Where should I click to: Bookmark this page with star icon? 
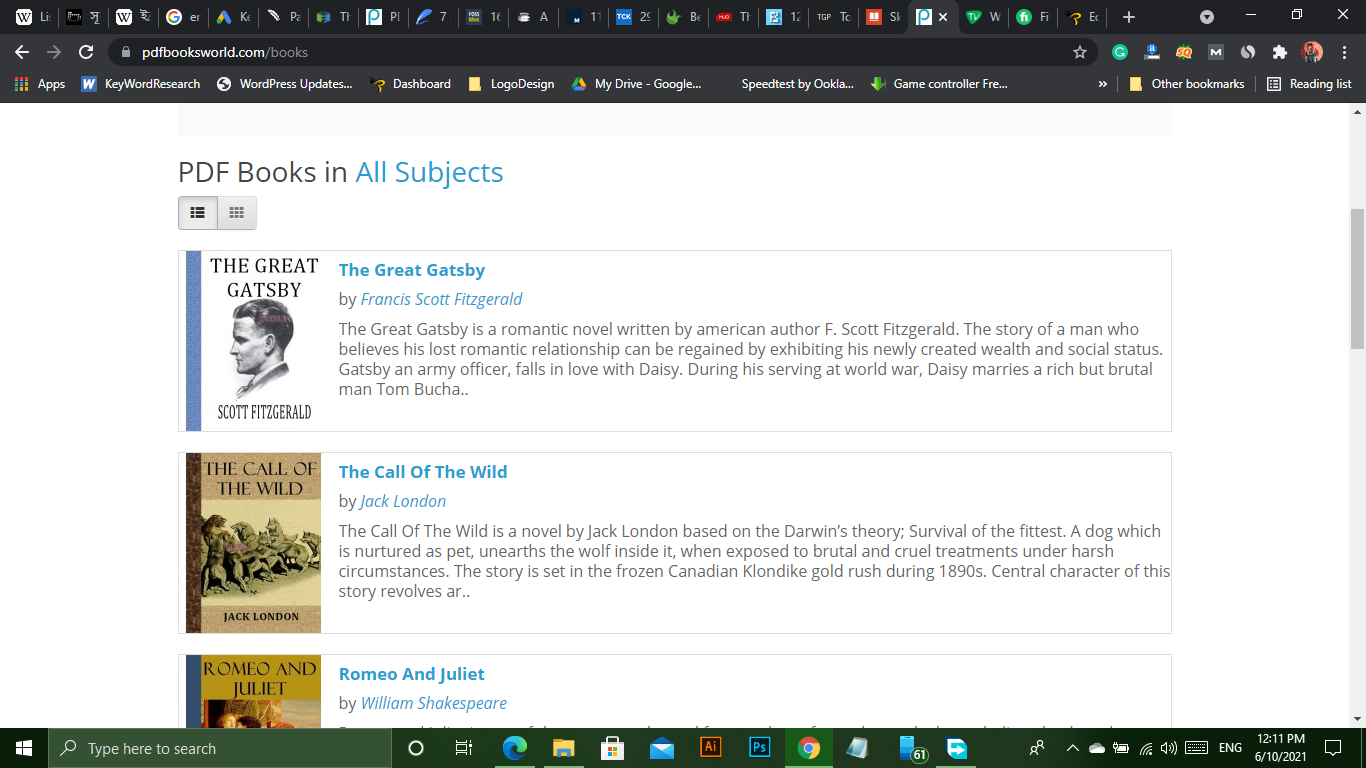[1080, 52]
